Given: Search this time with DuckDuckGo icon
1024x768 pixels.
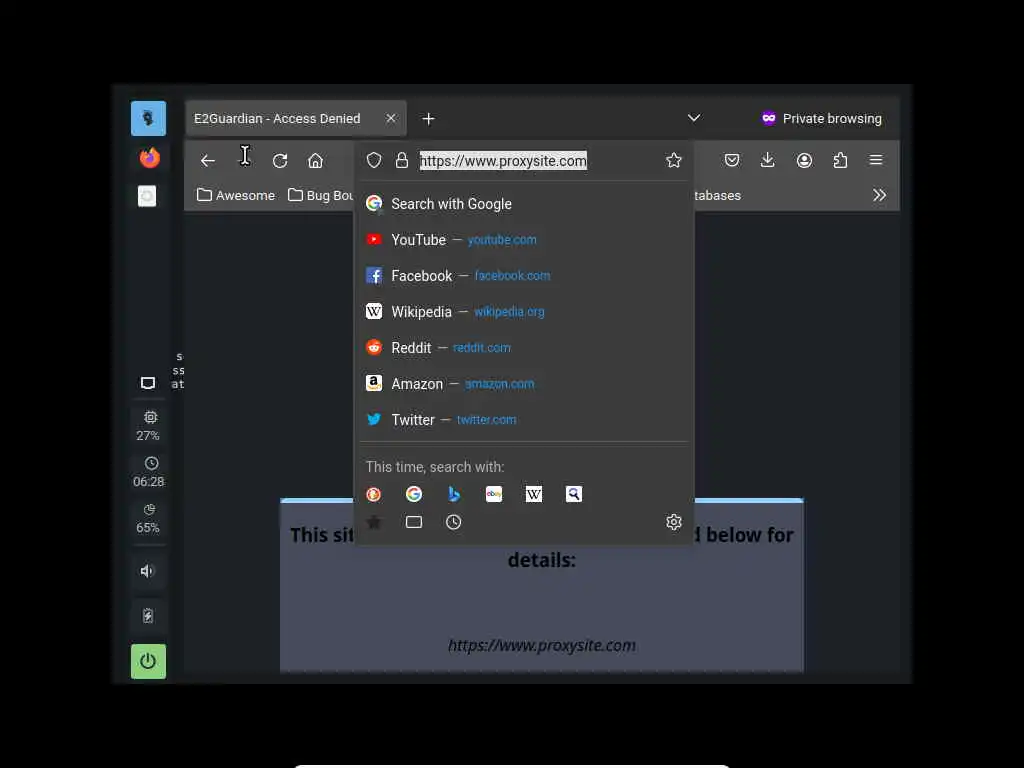Looking at the screenshot, I should pyautogui.click(x=374, y=494).
